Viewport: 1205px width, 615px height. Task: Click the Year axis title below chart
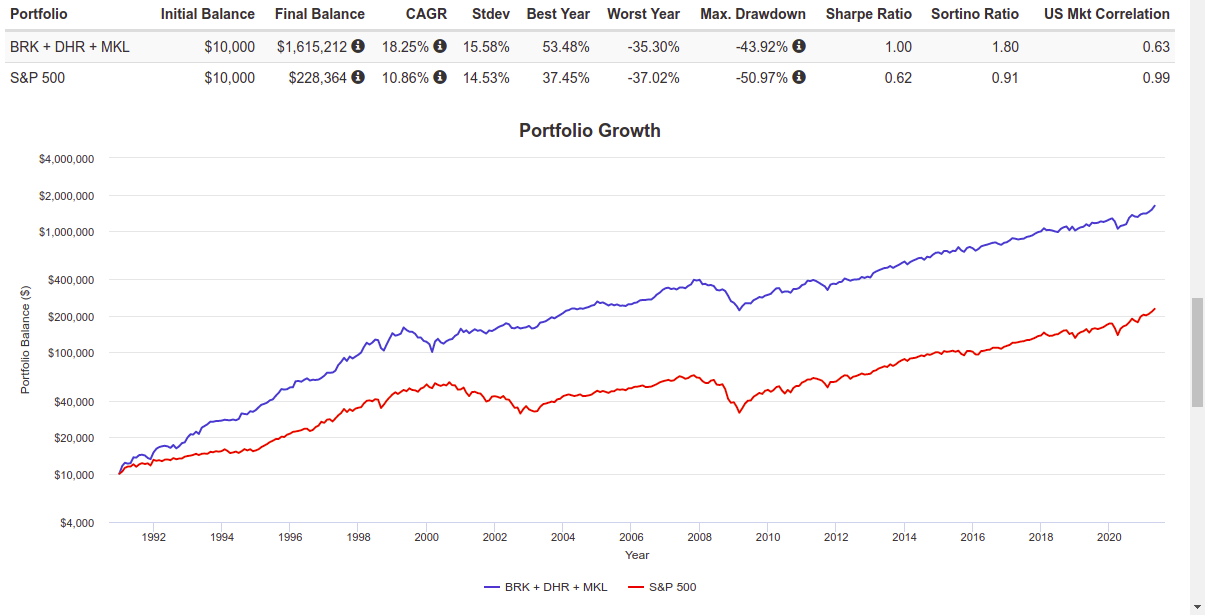click(637, 555)
